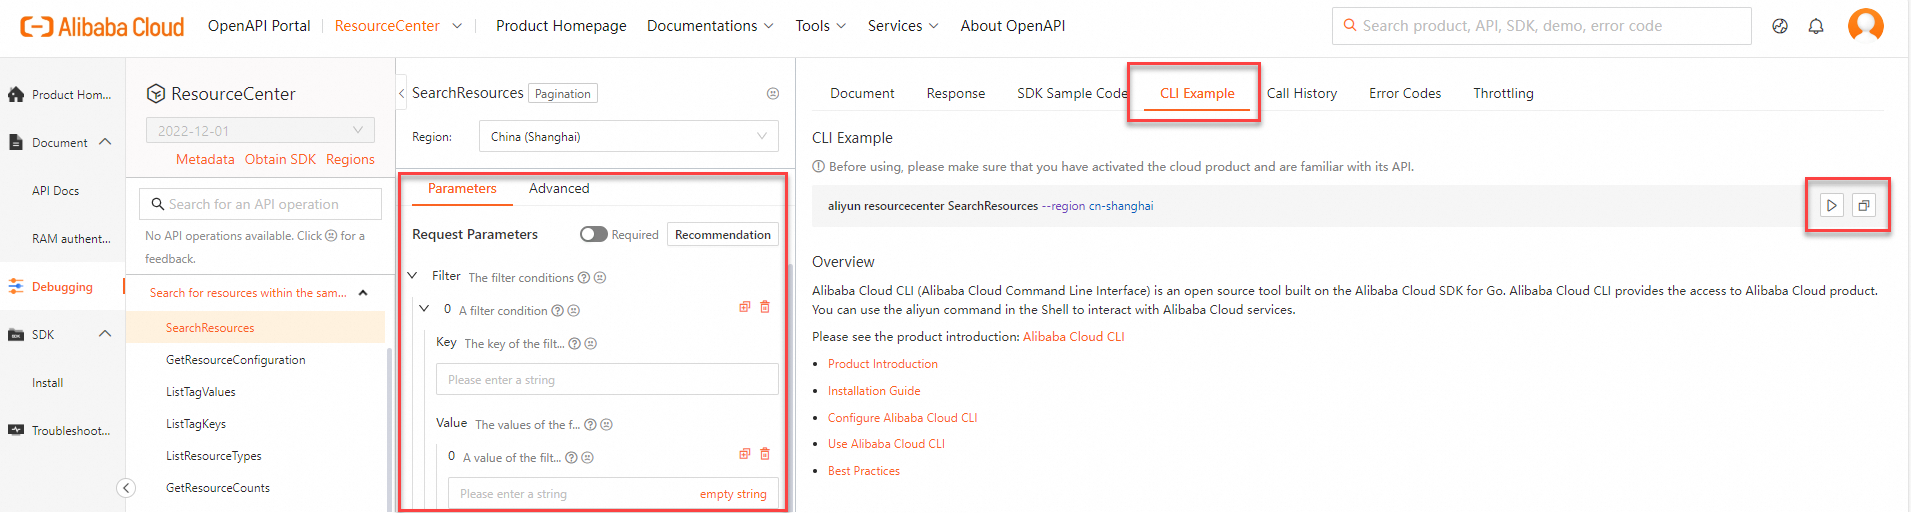Focus the Key string input
This screenshot has width=1911, height=513.
607,380
